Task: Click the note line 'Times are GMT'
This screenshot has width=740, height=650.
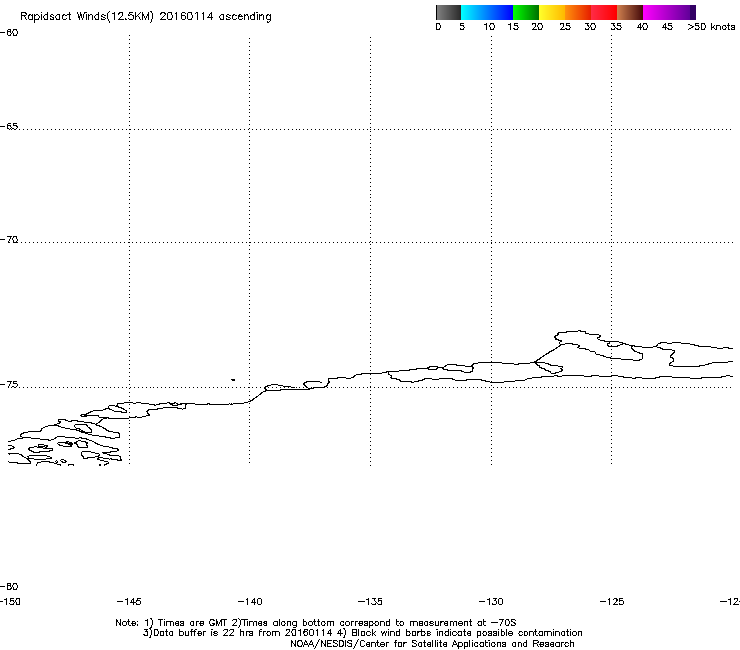Action: 193,623
